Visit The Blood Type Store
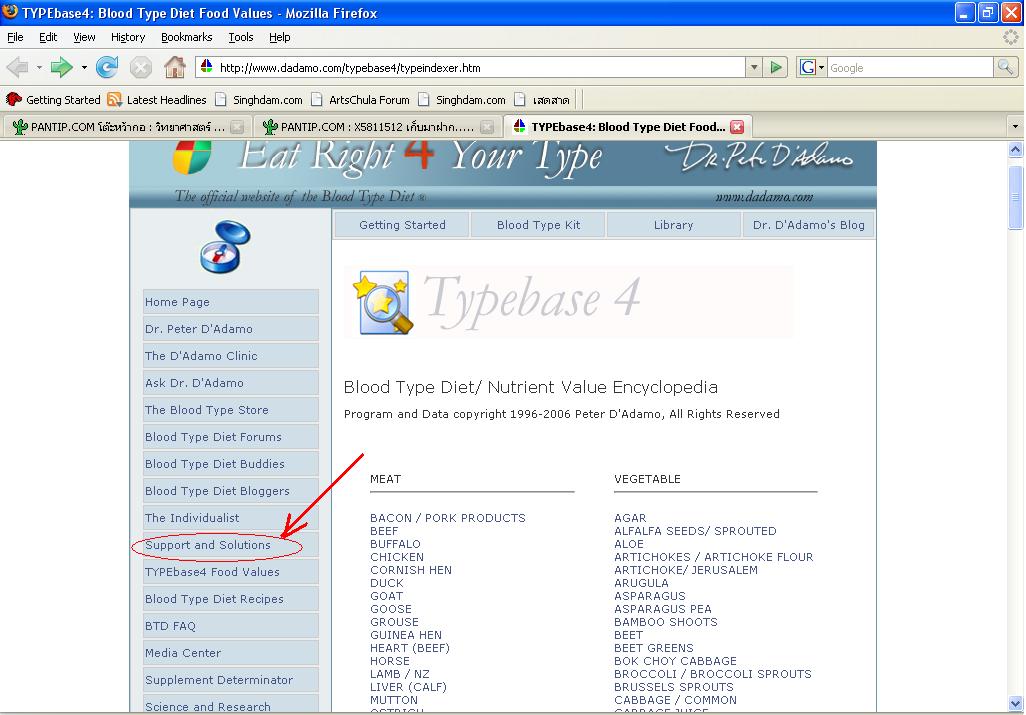The height and width of the screenshot is (715, 1026). click(x=230, y=410)
